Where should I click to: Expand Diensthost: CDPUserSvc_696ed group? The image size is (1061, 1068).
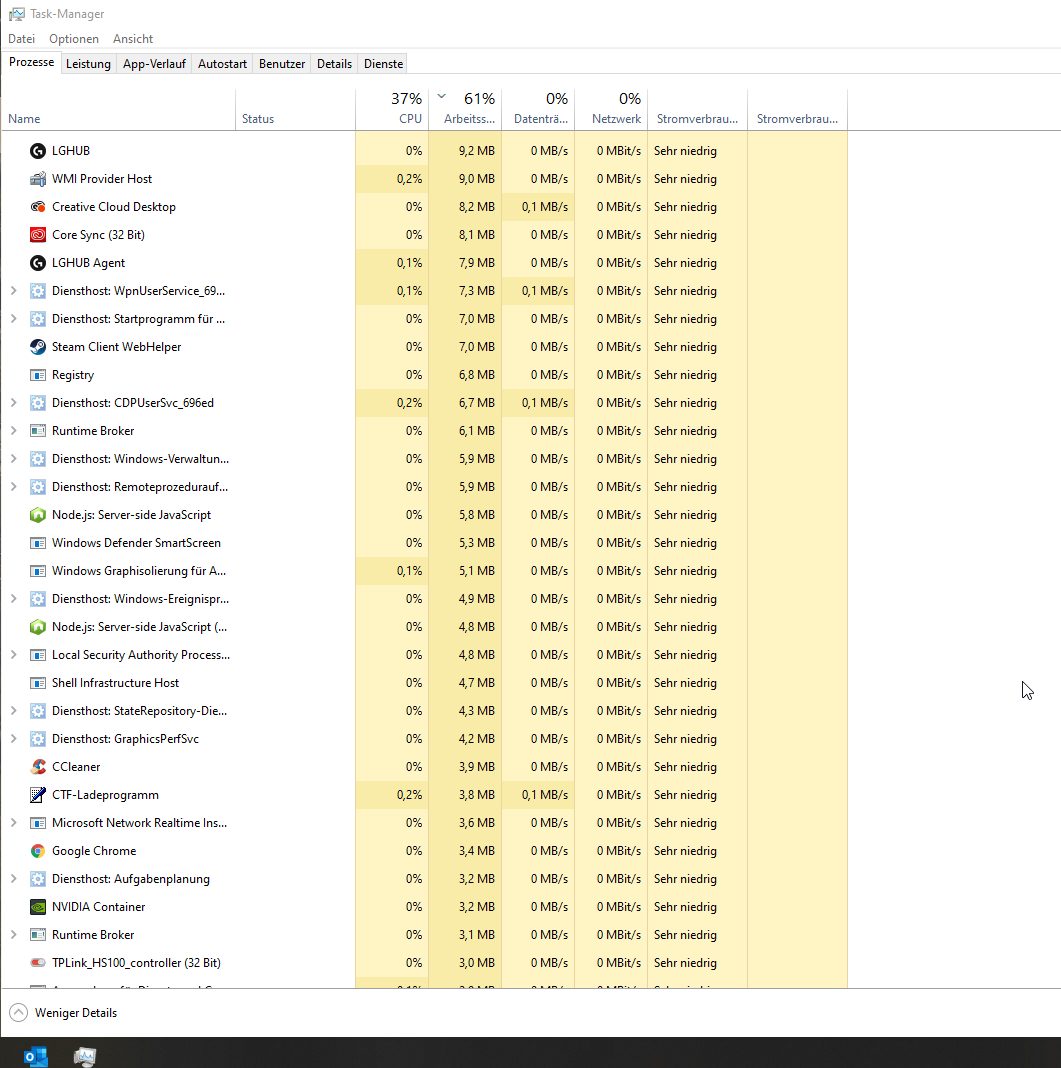14,403
